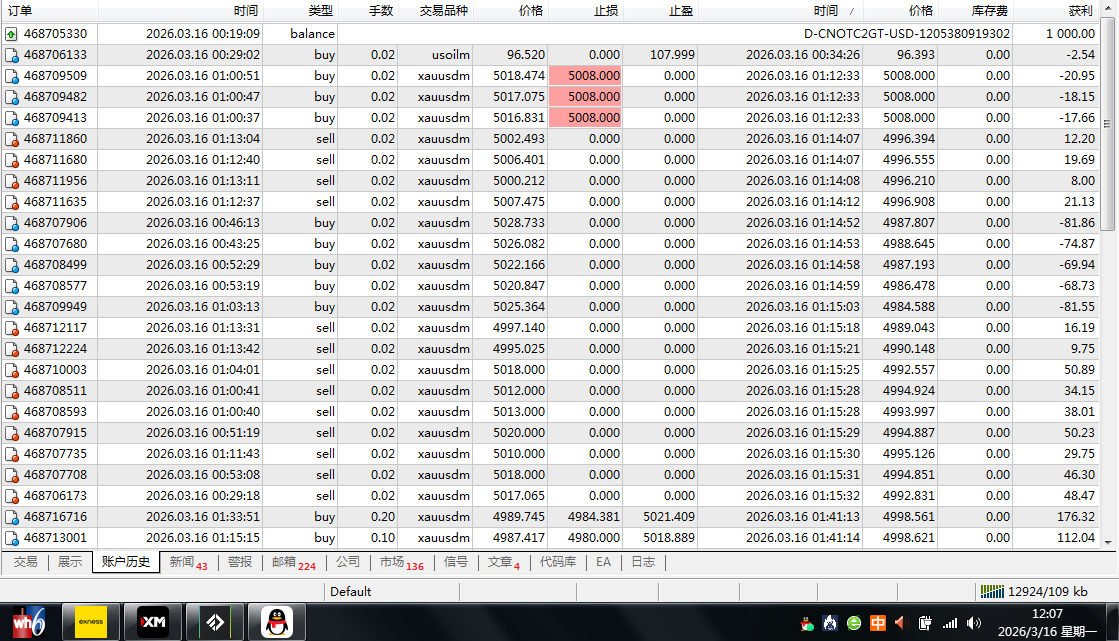The image size is (1119, 641).
Task: Switch to the 市场 tab
Action: (x=401, y=562)
